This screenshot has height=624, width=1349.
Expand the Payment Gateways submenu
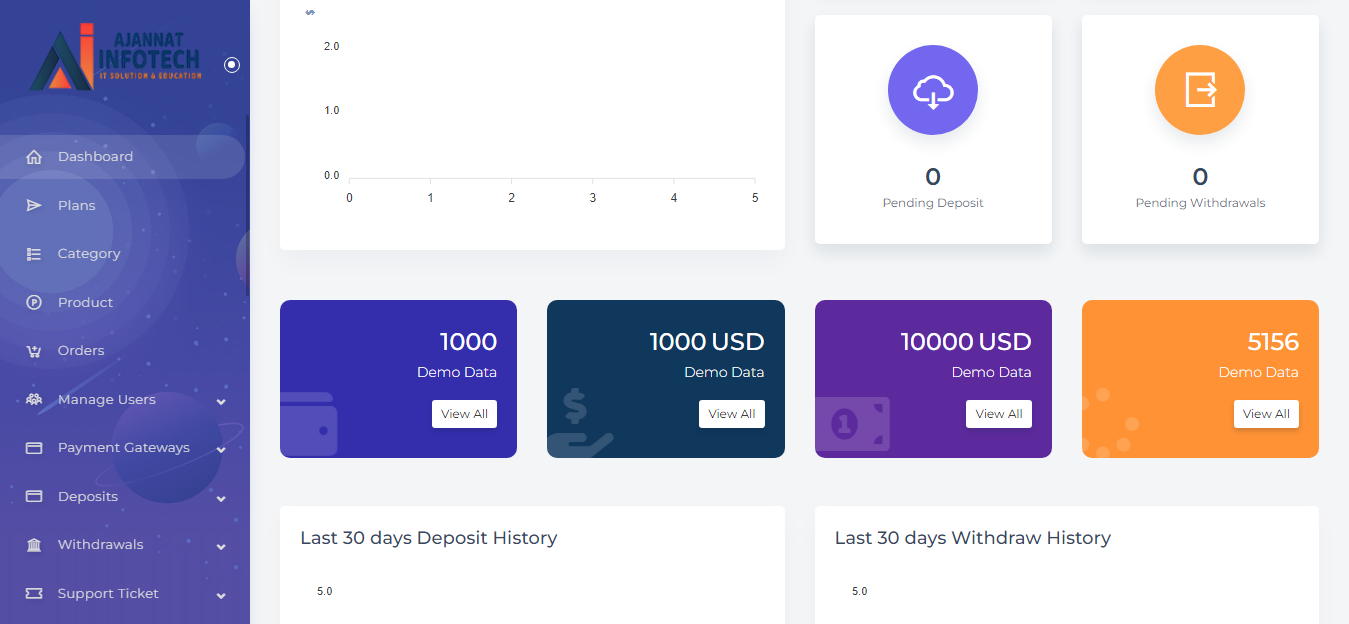pos(221,449)
